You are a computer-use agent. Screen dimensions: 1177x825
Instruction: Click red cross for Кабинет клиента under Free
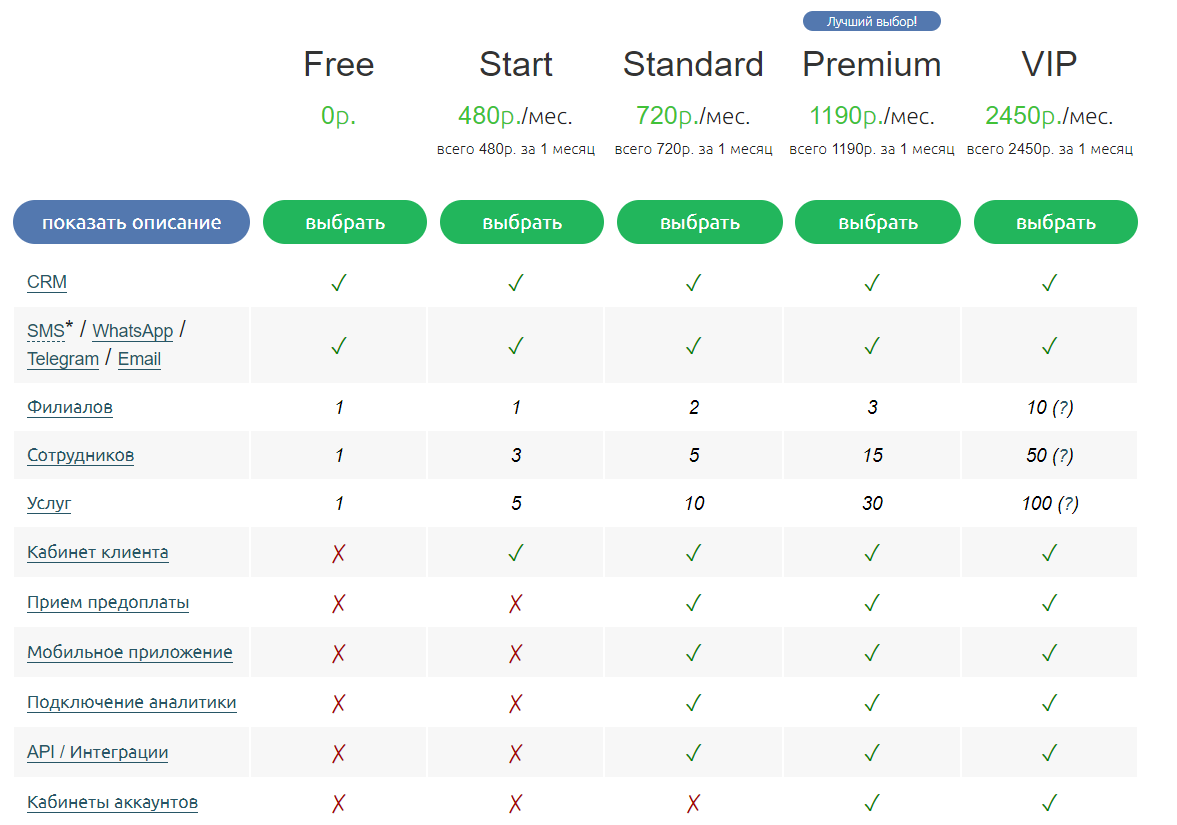tap(339, 553)
